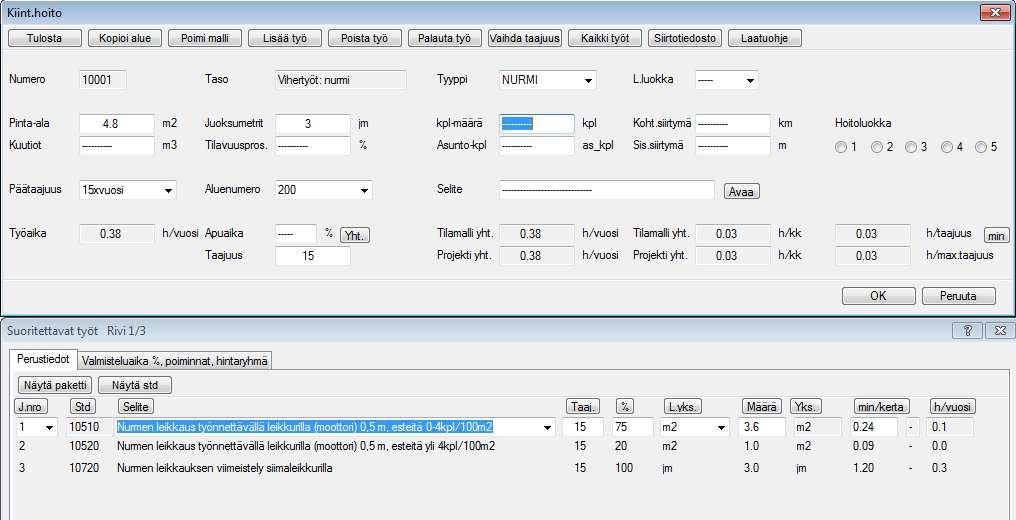Click the Avaa button next to Selite

coord(741,192)
